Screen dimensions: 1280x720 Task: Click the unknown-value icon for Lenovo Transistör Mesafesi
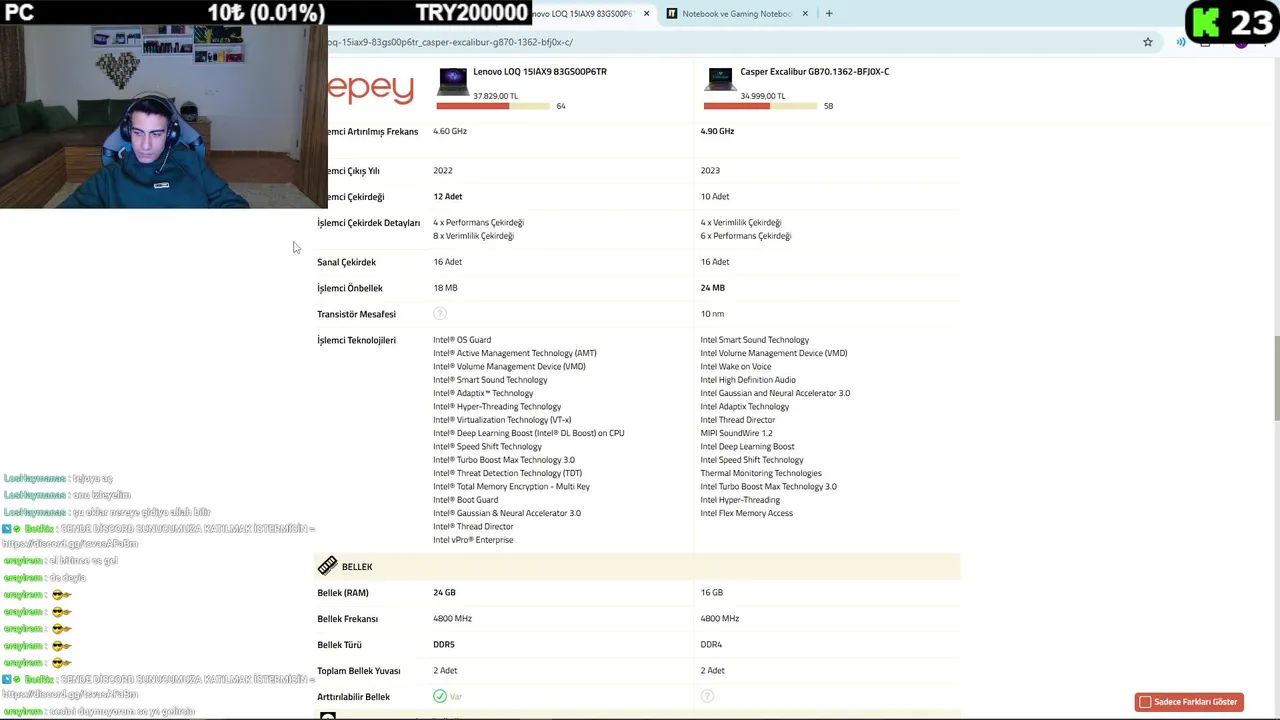pos(440,314)
